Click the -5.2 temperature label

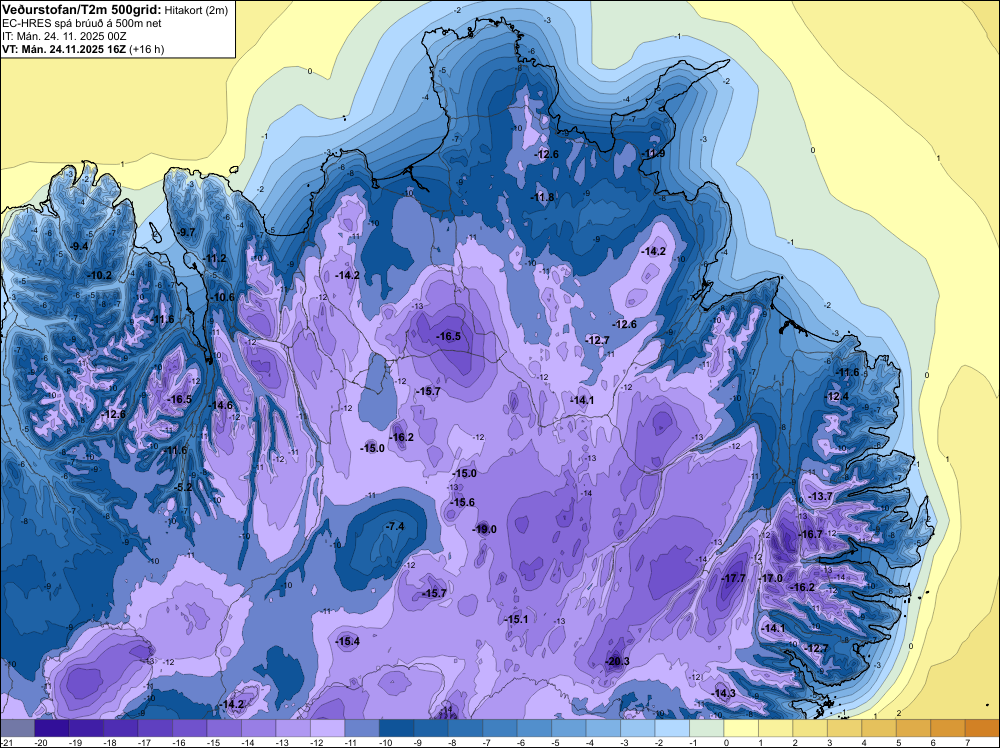[183, 487]
